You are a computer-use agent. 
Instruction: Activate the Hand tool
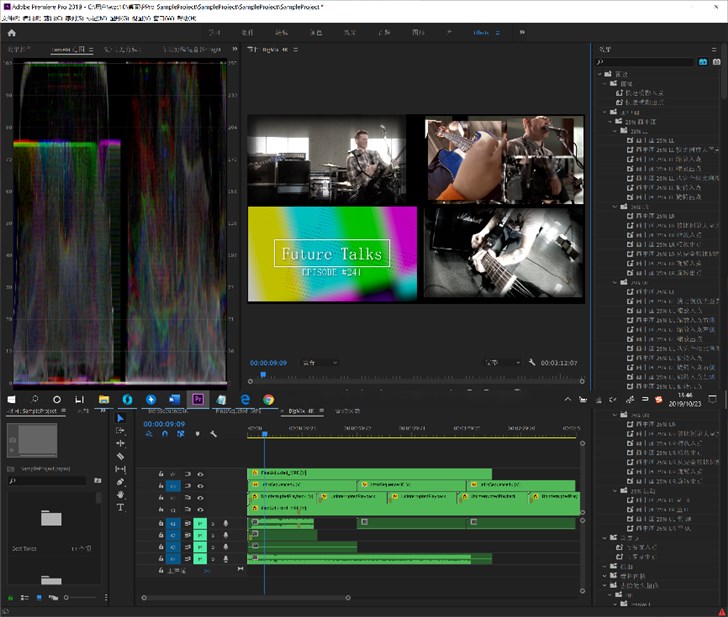coord(121,494)
